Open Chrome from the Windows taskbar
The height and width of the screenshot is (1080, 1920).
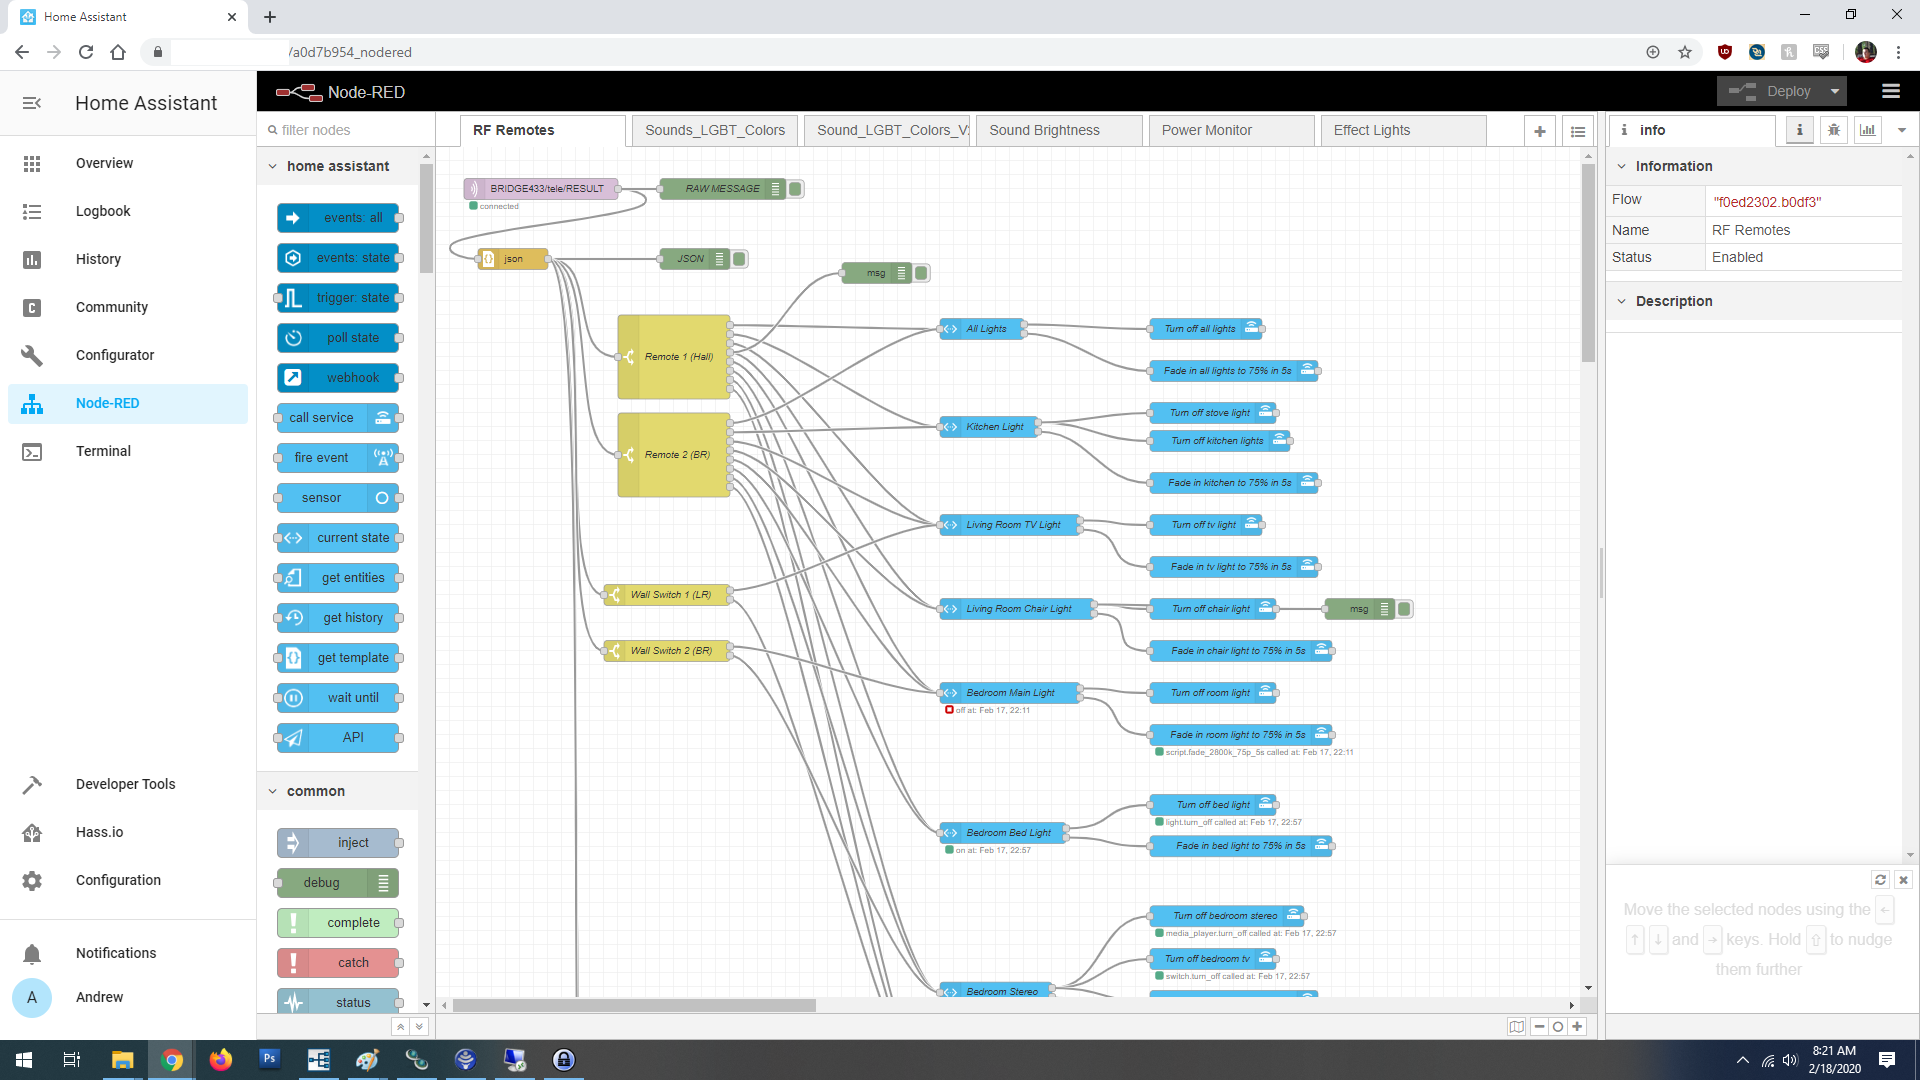click(172, 1060)
